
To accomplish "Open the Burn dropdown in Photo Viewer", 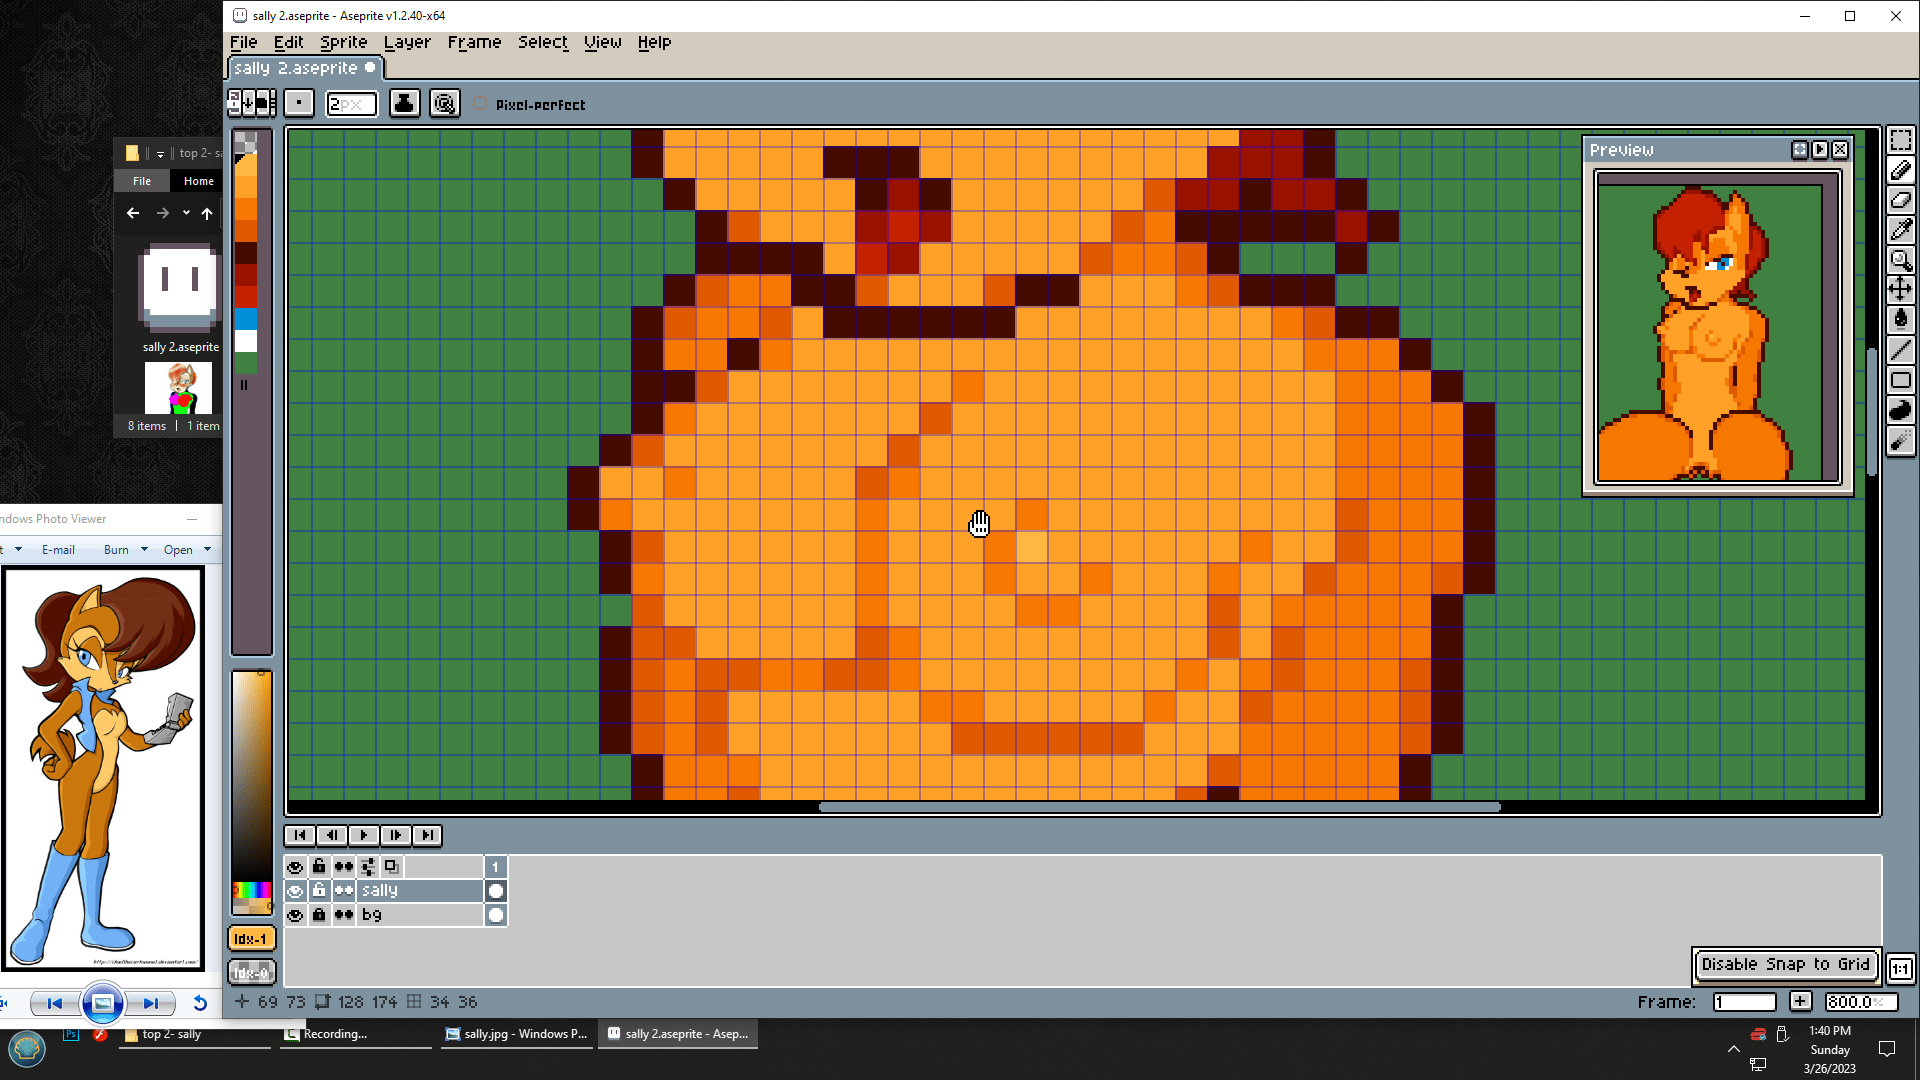I will coord(144,549).
